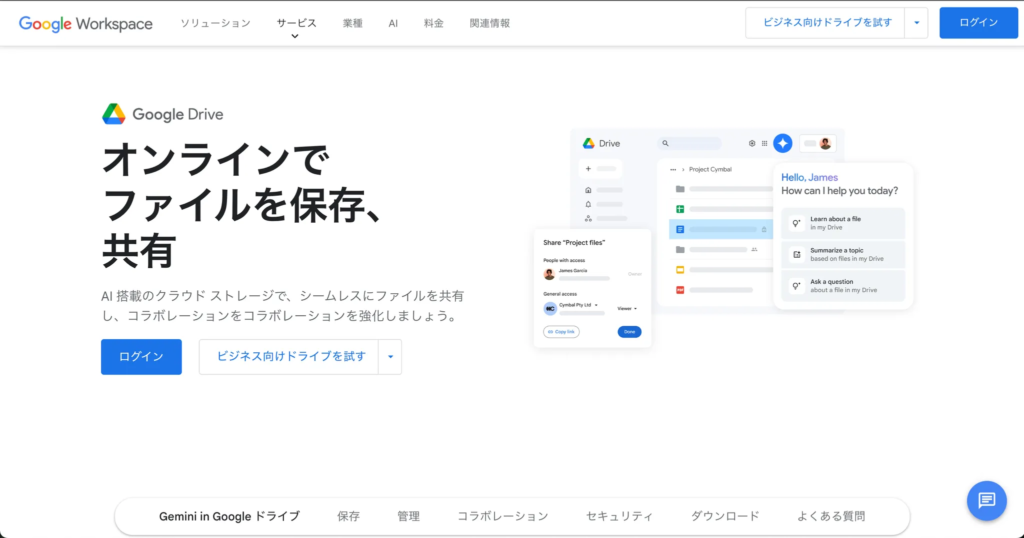The height and width of the screenshot is (538, 1024).
Task: Click the Google Workspace logo
Action: pyautogui.click(x=86, y=24)
